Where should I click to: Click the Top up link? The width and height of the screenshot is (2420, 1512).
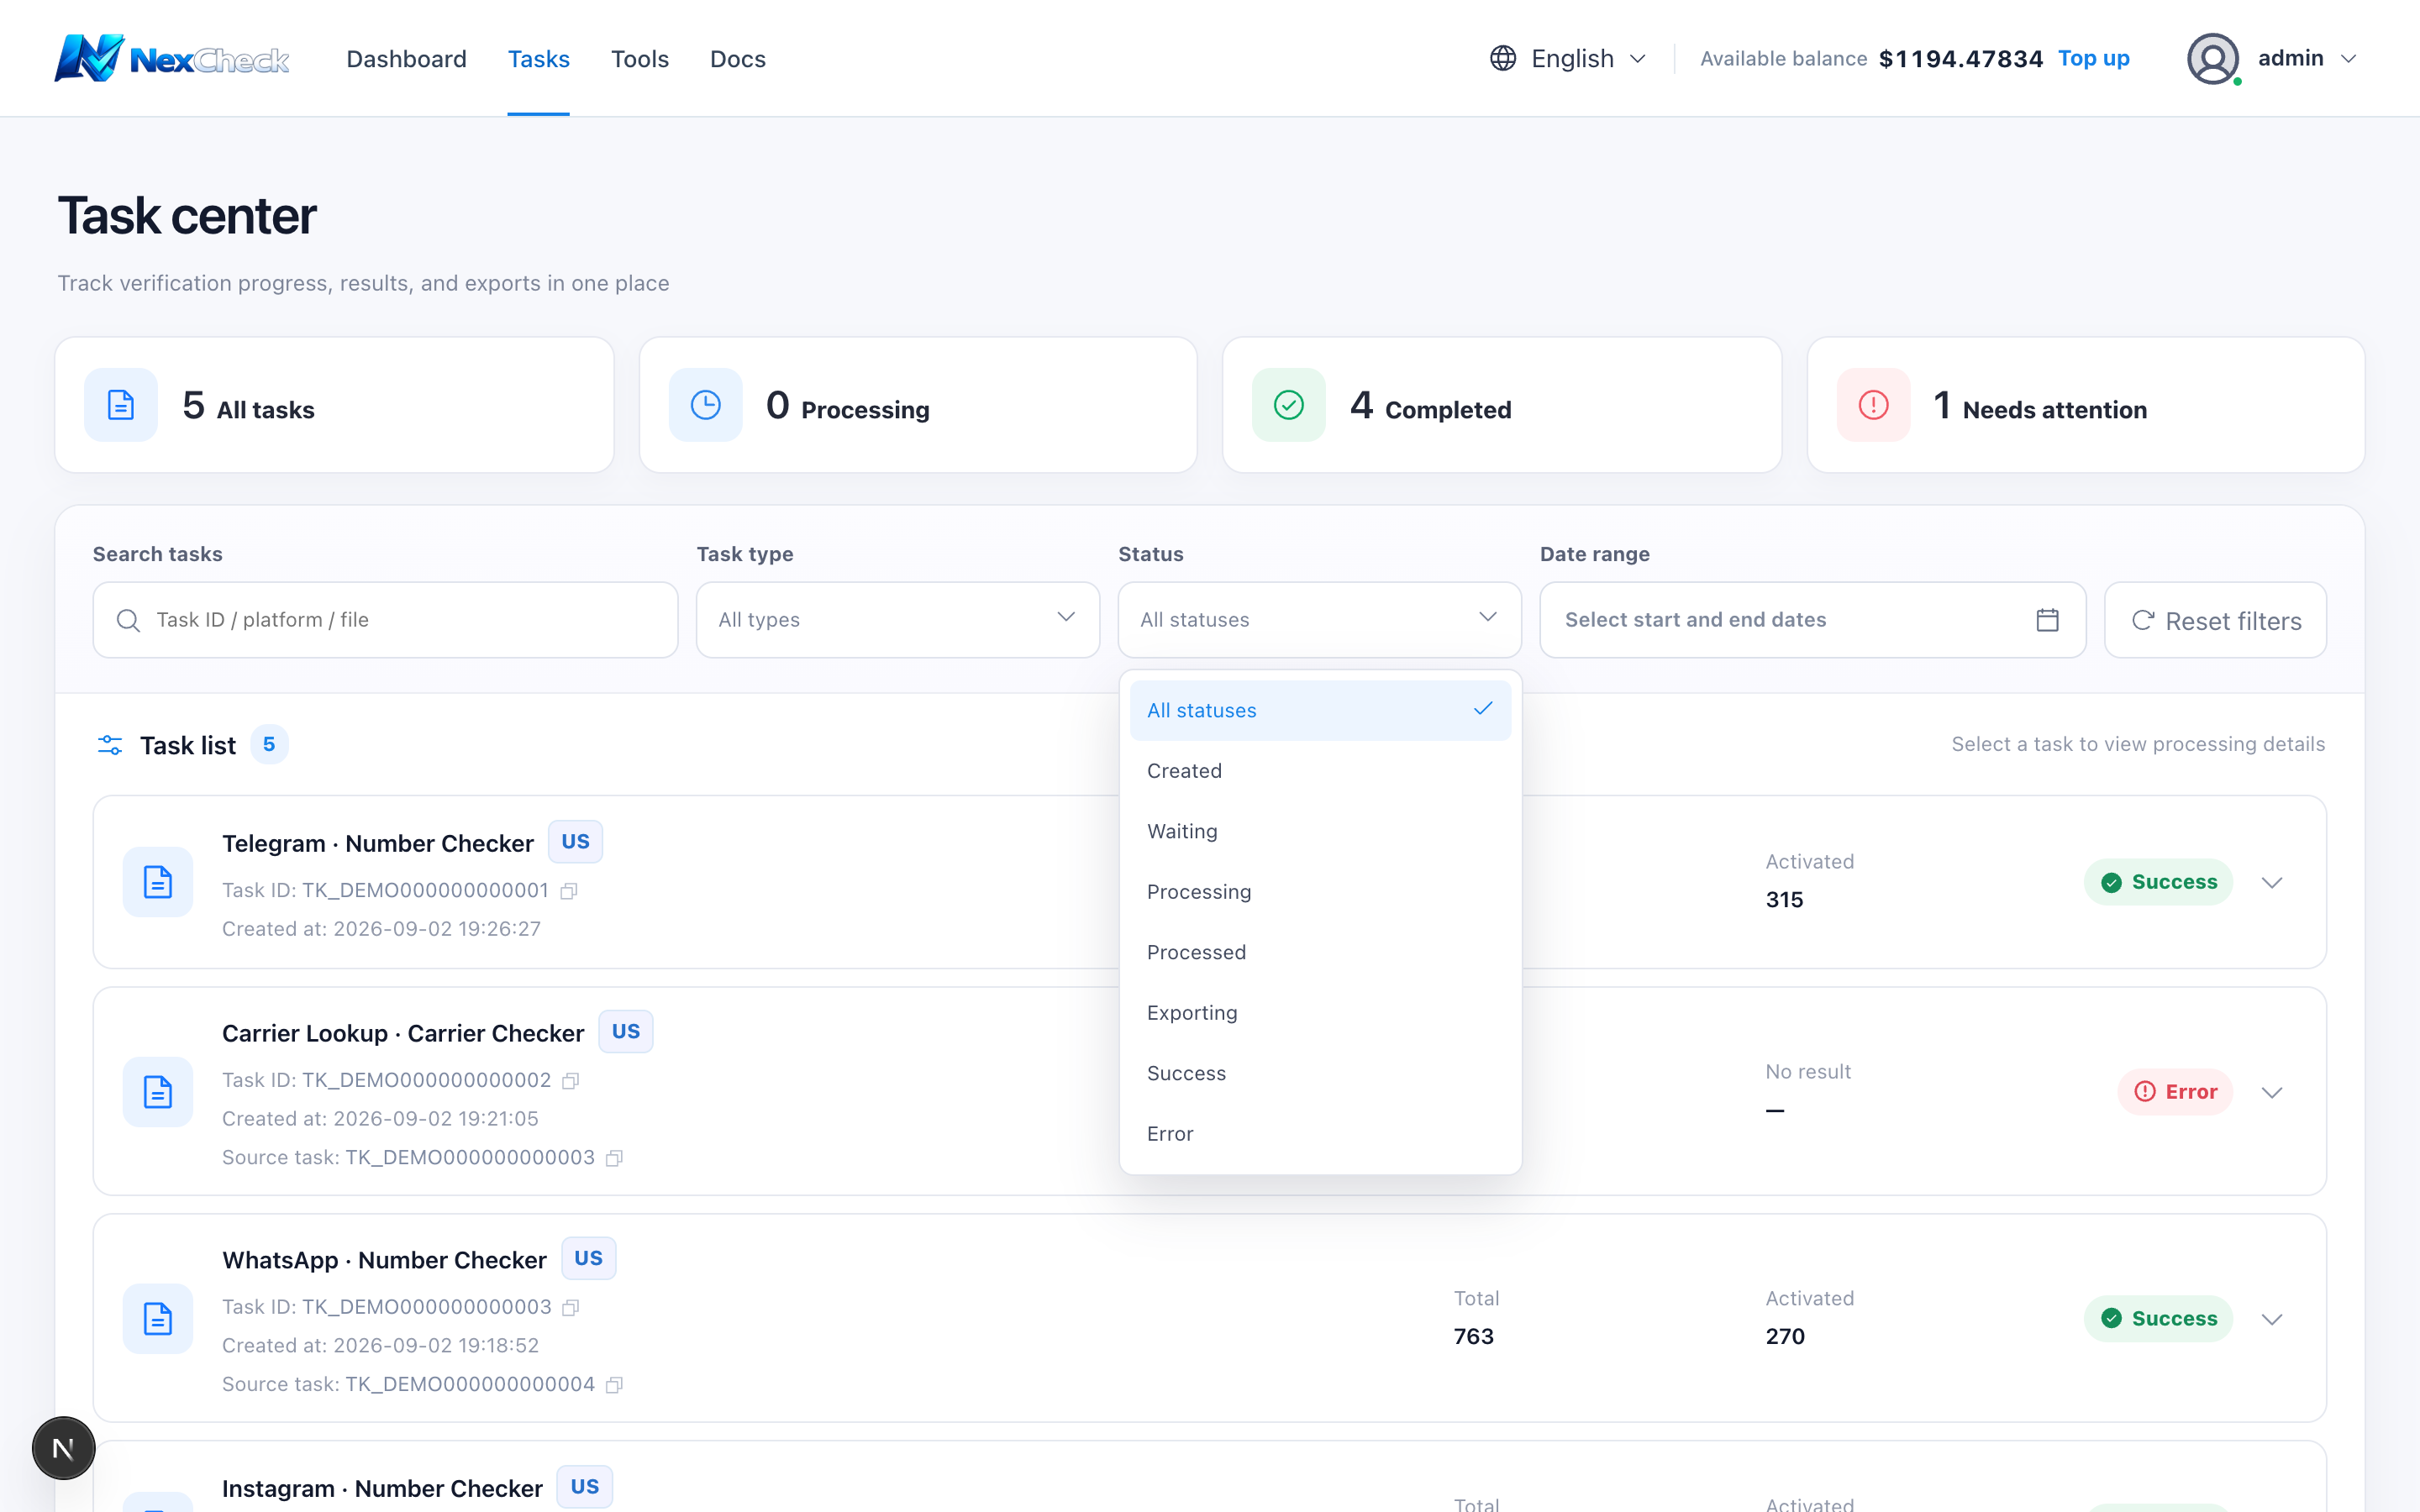pos(2093,58)
